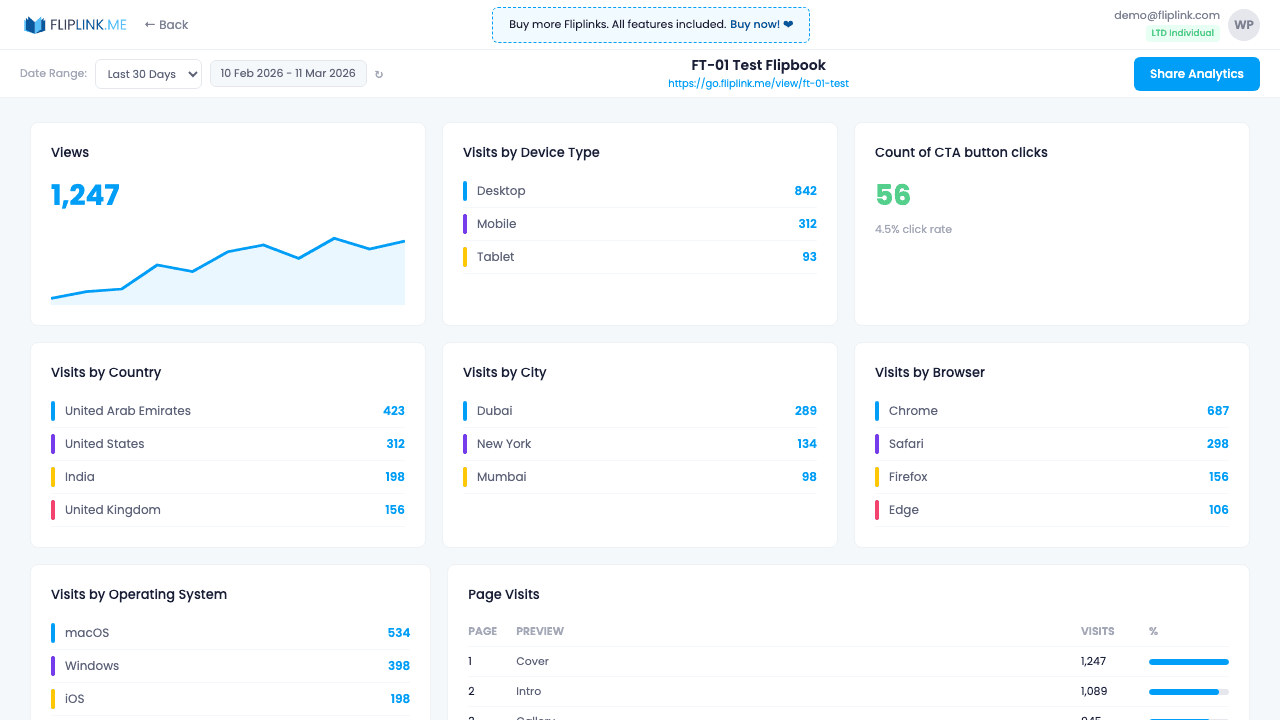Viewport: 1280px width, 720px height.
Task: Open the Last 30 Days dropdown
Action: (148, 73)
